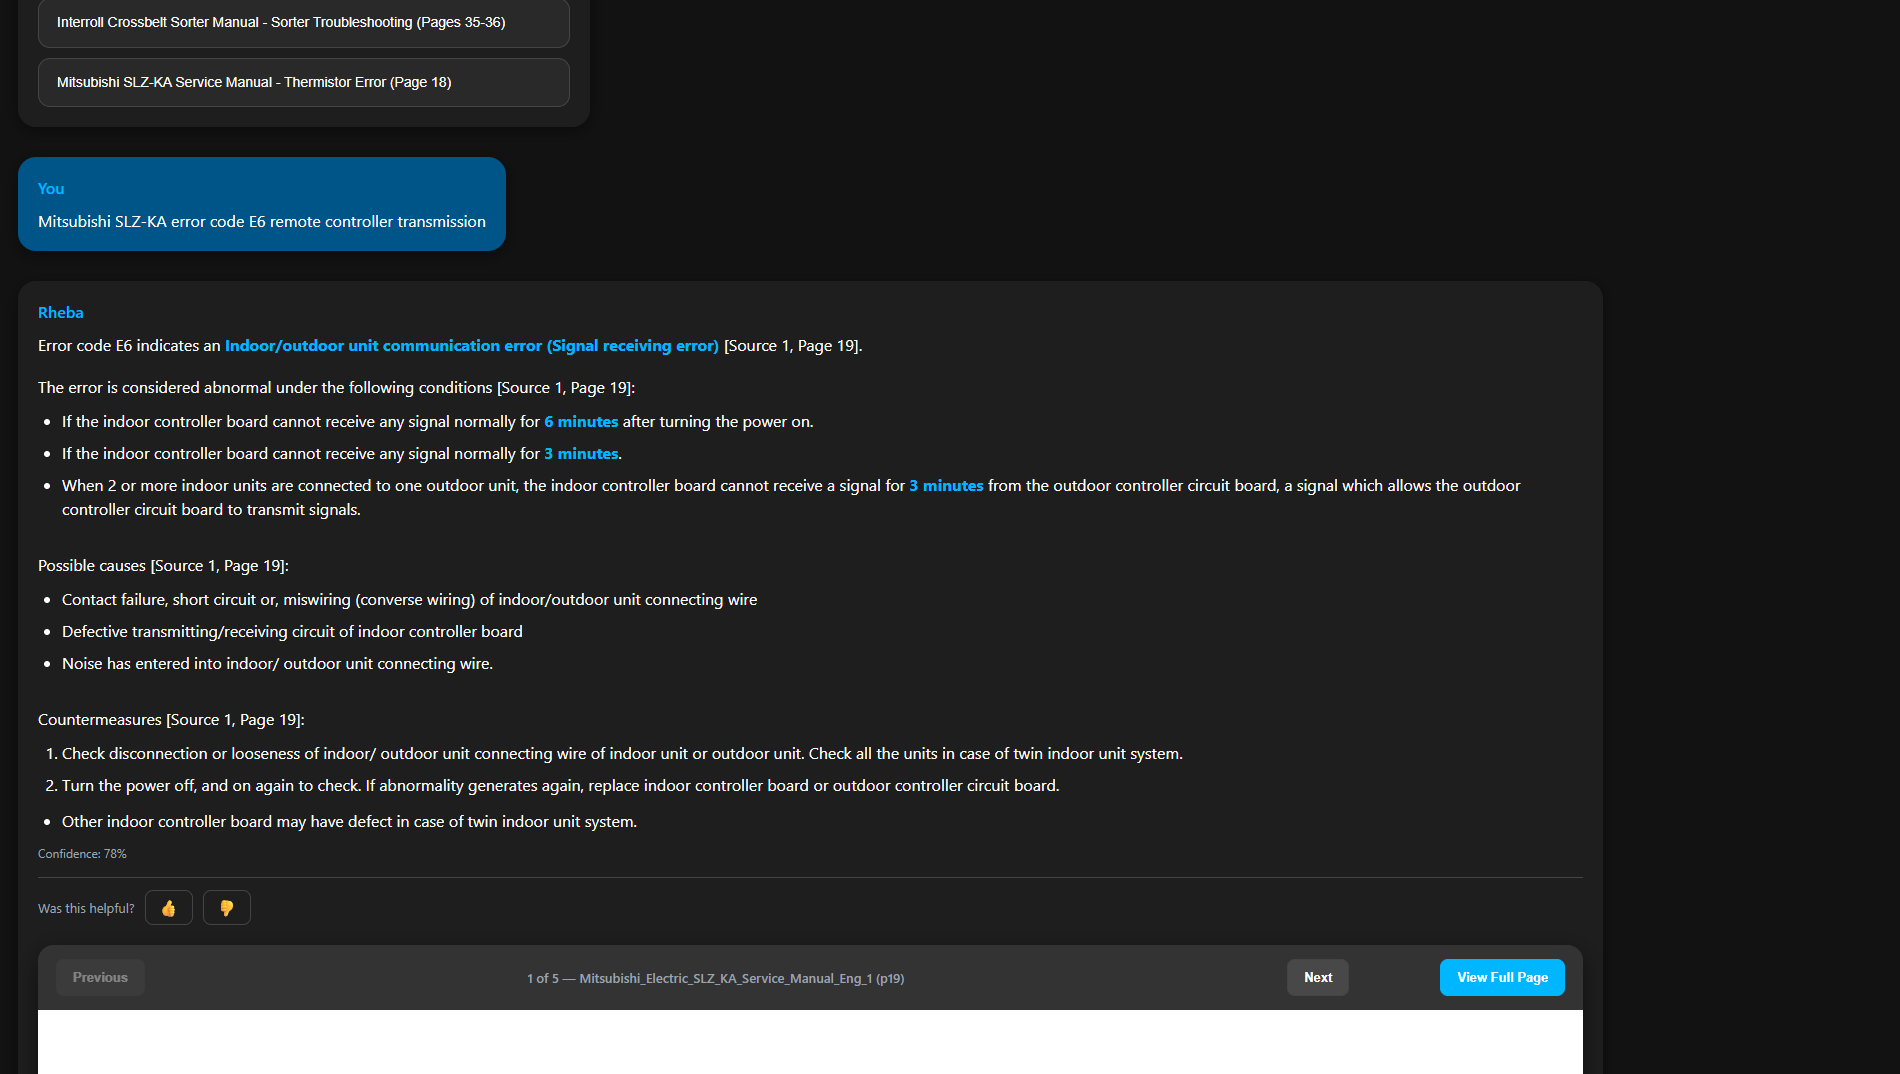Click the Previous page button

[x=99, y=977]
